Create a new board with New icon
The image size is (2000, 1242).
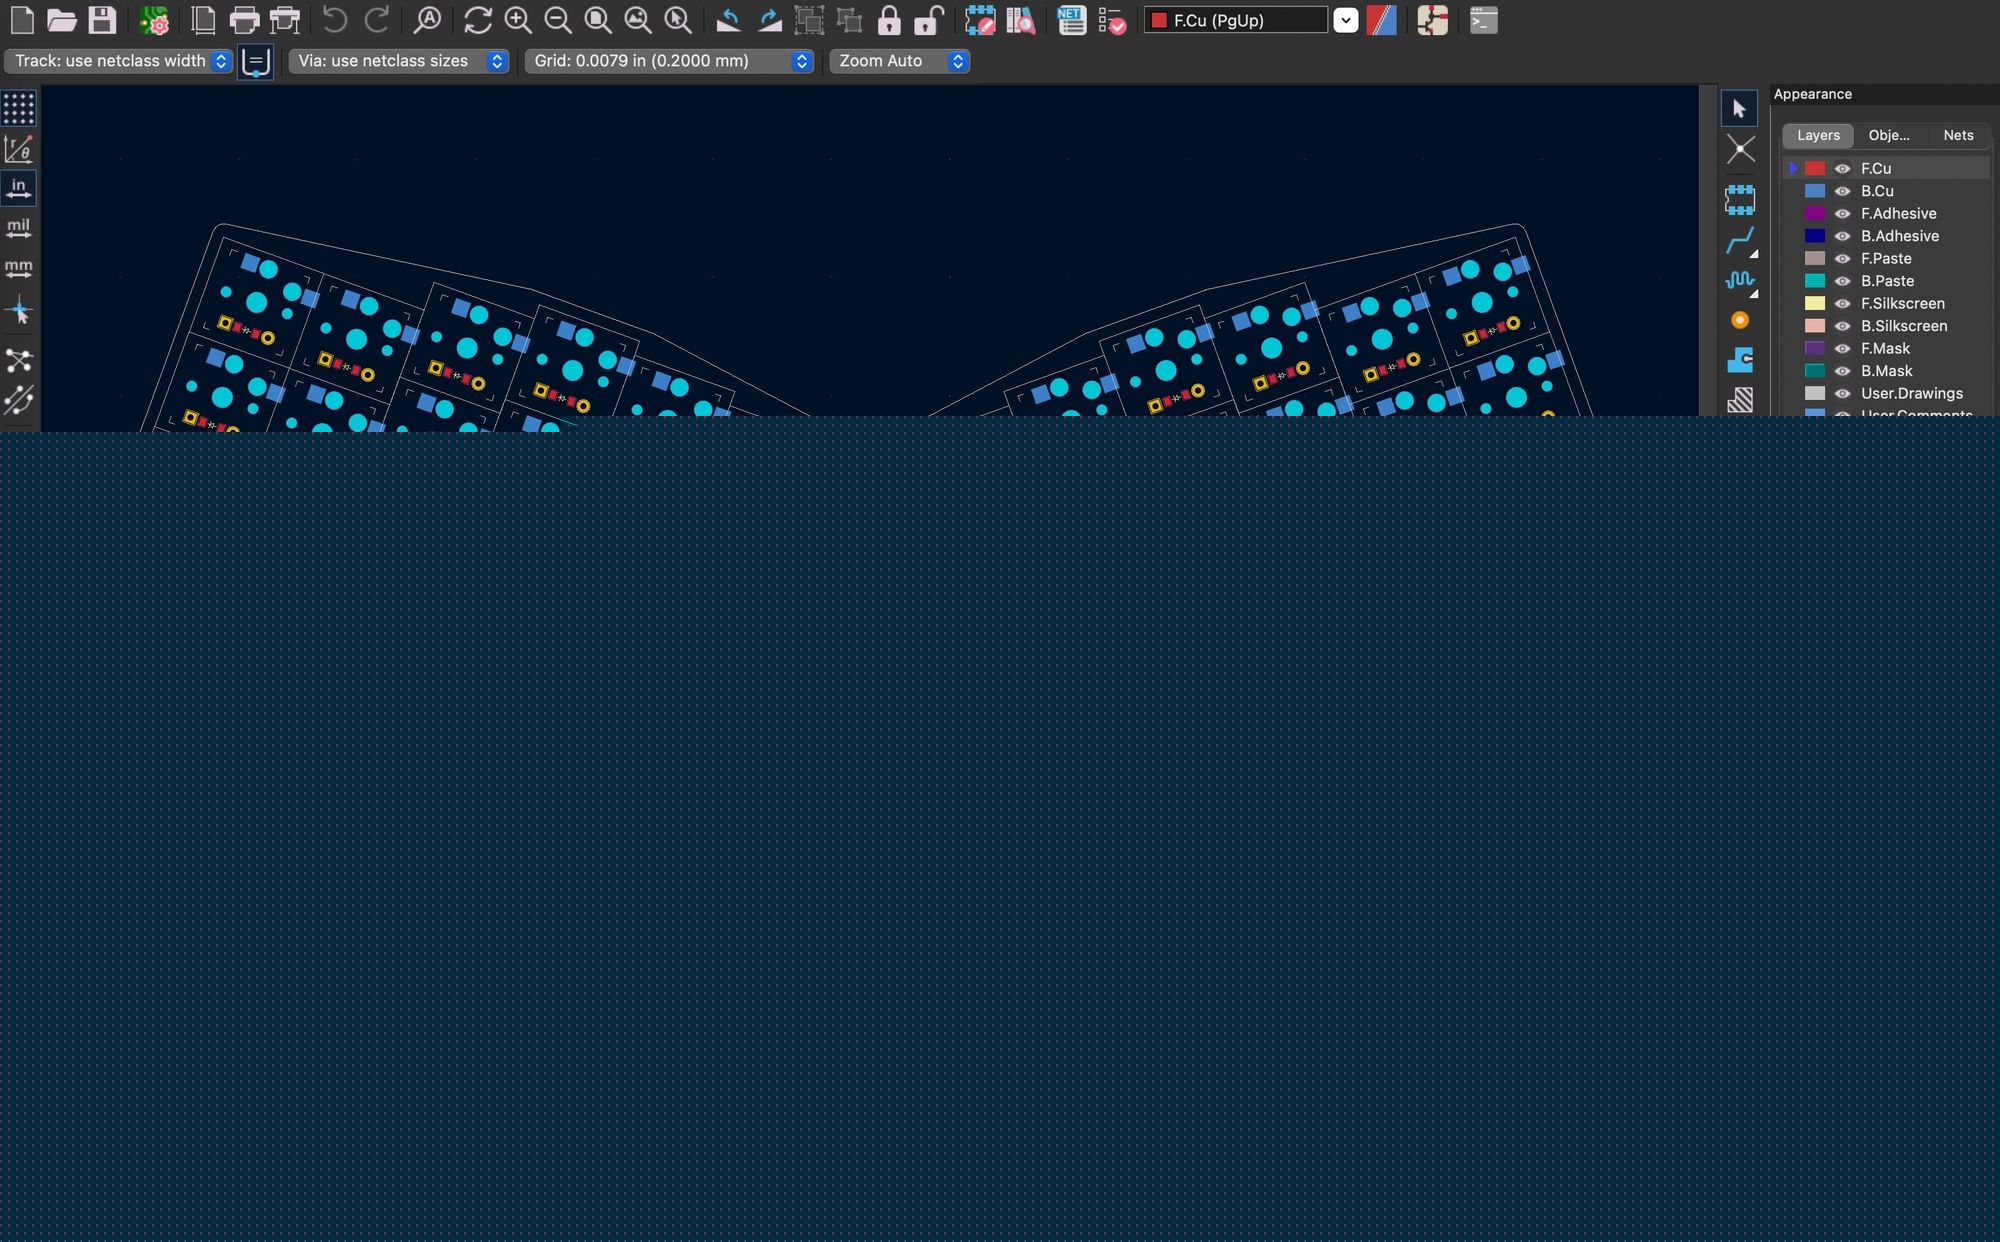(x=22, y=20)
